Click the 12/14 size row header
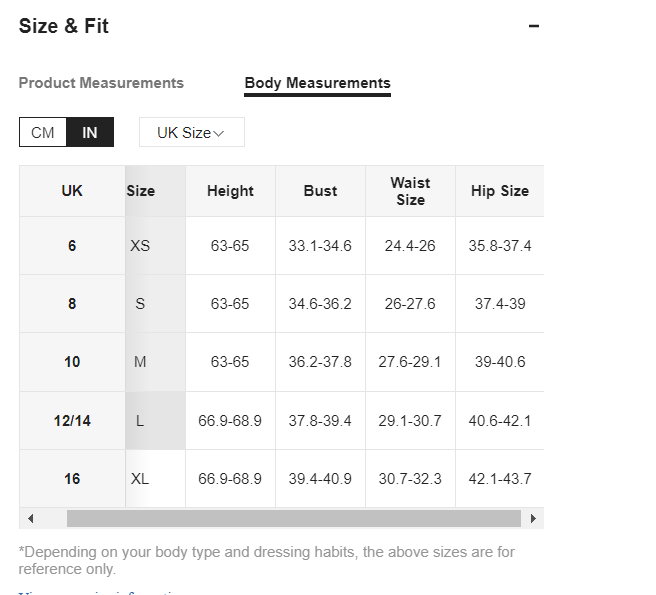Image resolution: width=656 pixels, height=595 pixels. [72, 421]
